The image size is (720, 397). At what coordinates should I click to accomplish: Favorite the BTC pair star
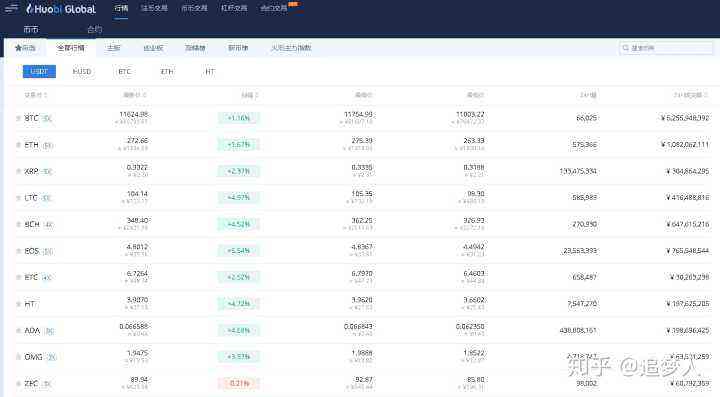tap(18, 118)
